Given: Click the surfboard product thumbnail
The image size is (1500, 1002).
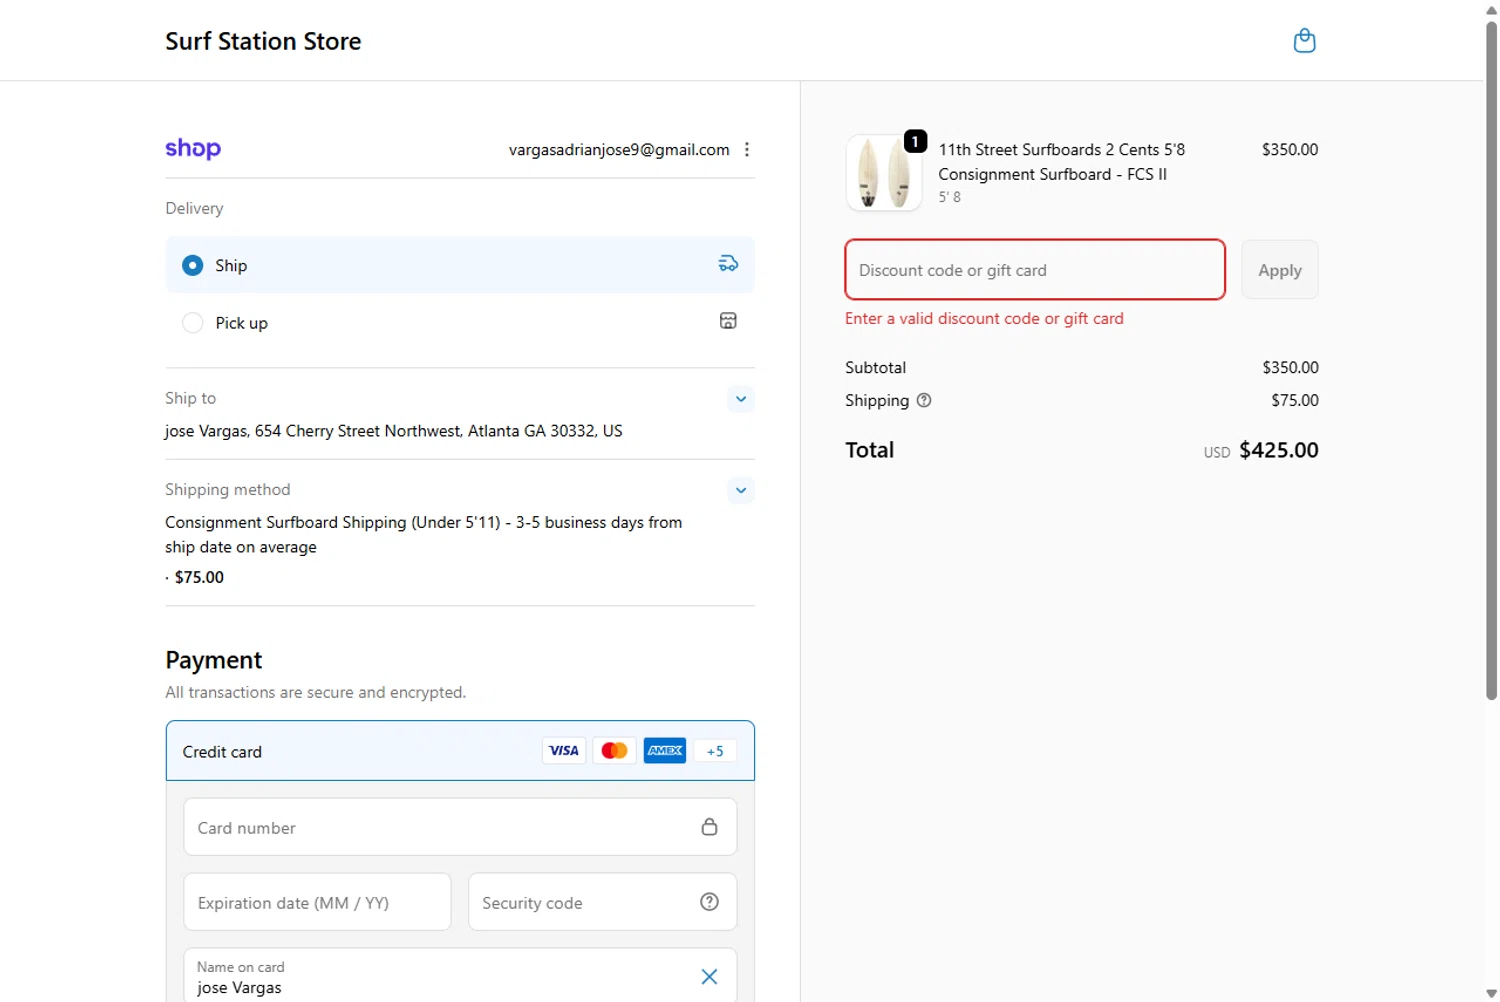Looking at the screenshot, I should [883, 173].
